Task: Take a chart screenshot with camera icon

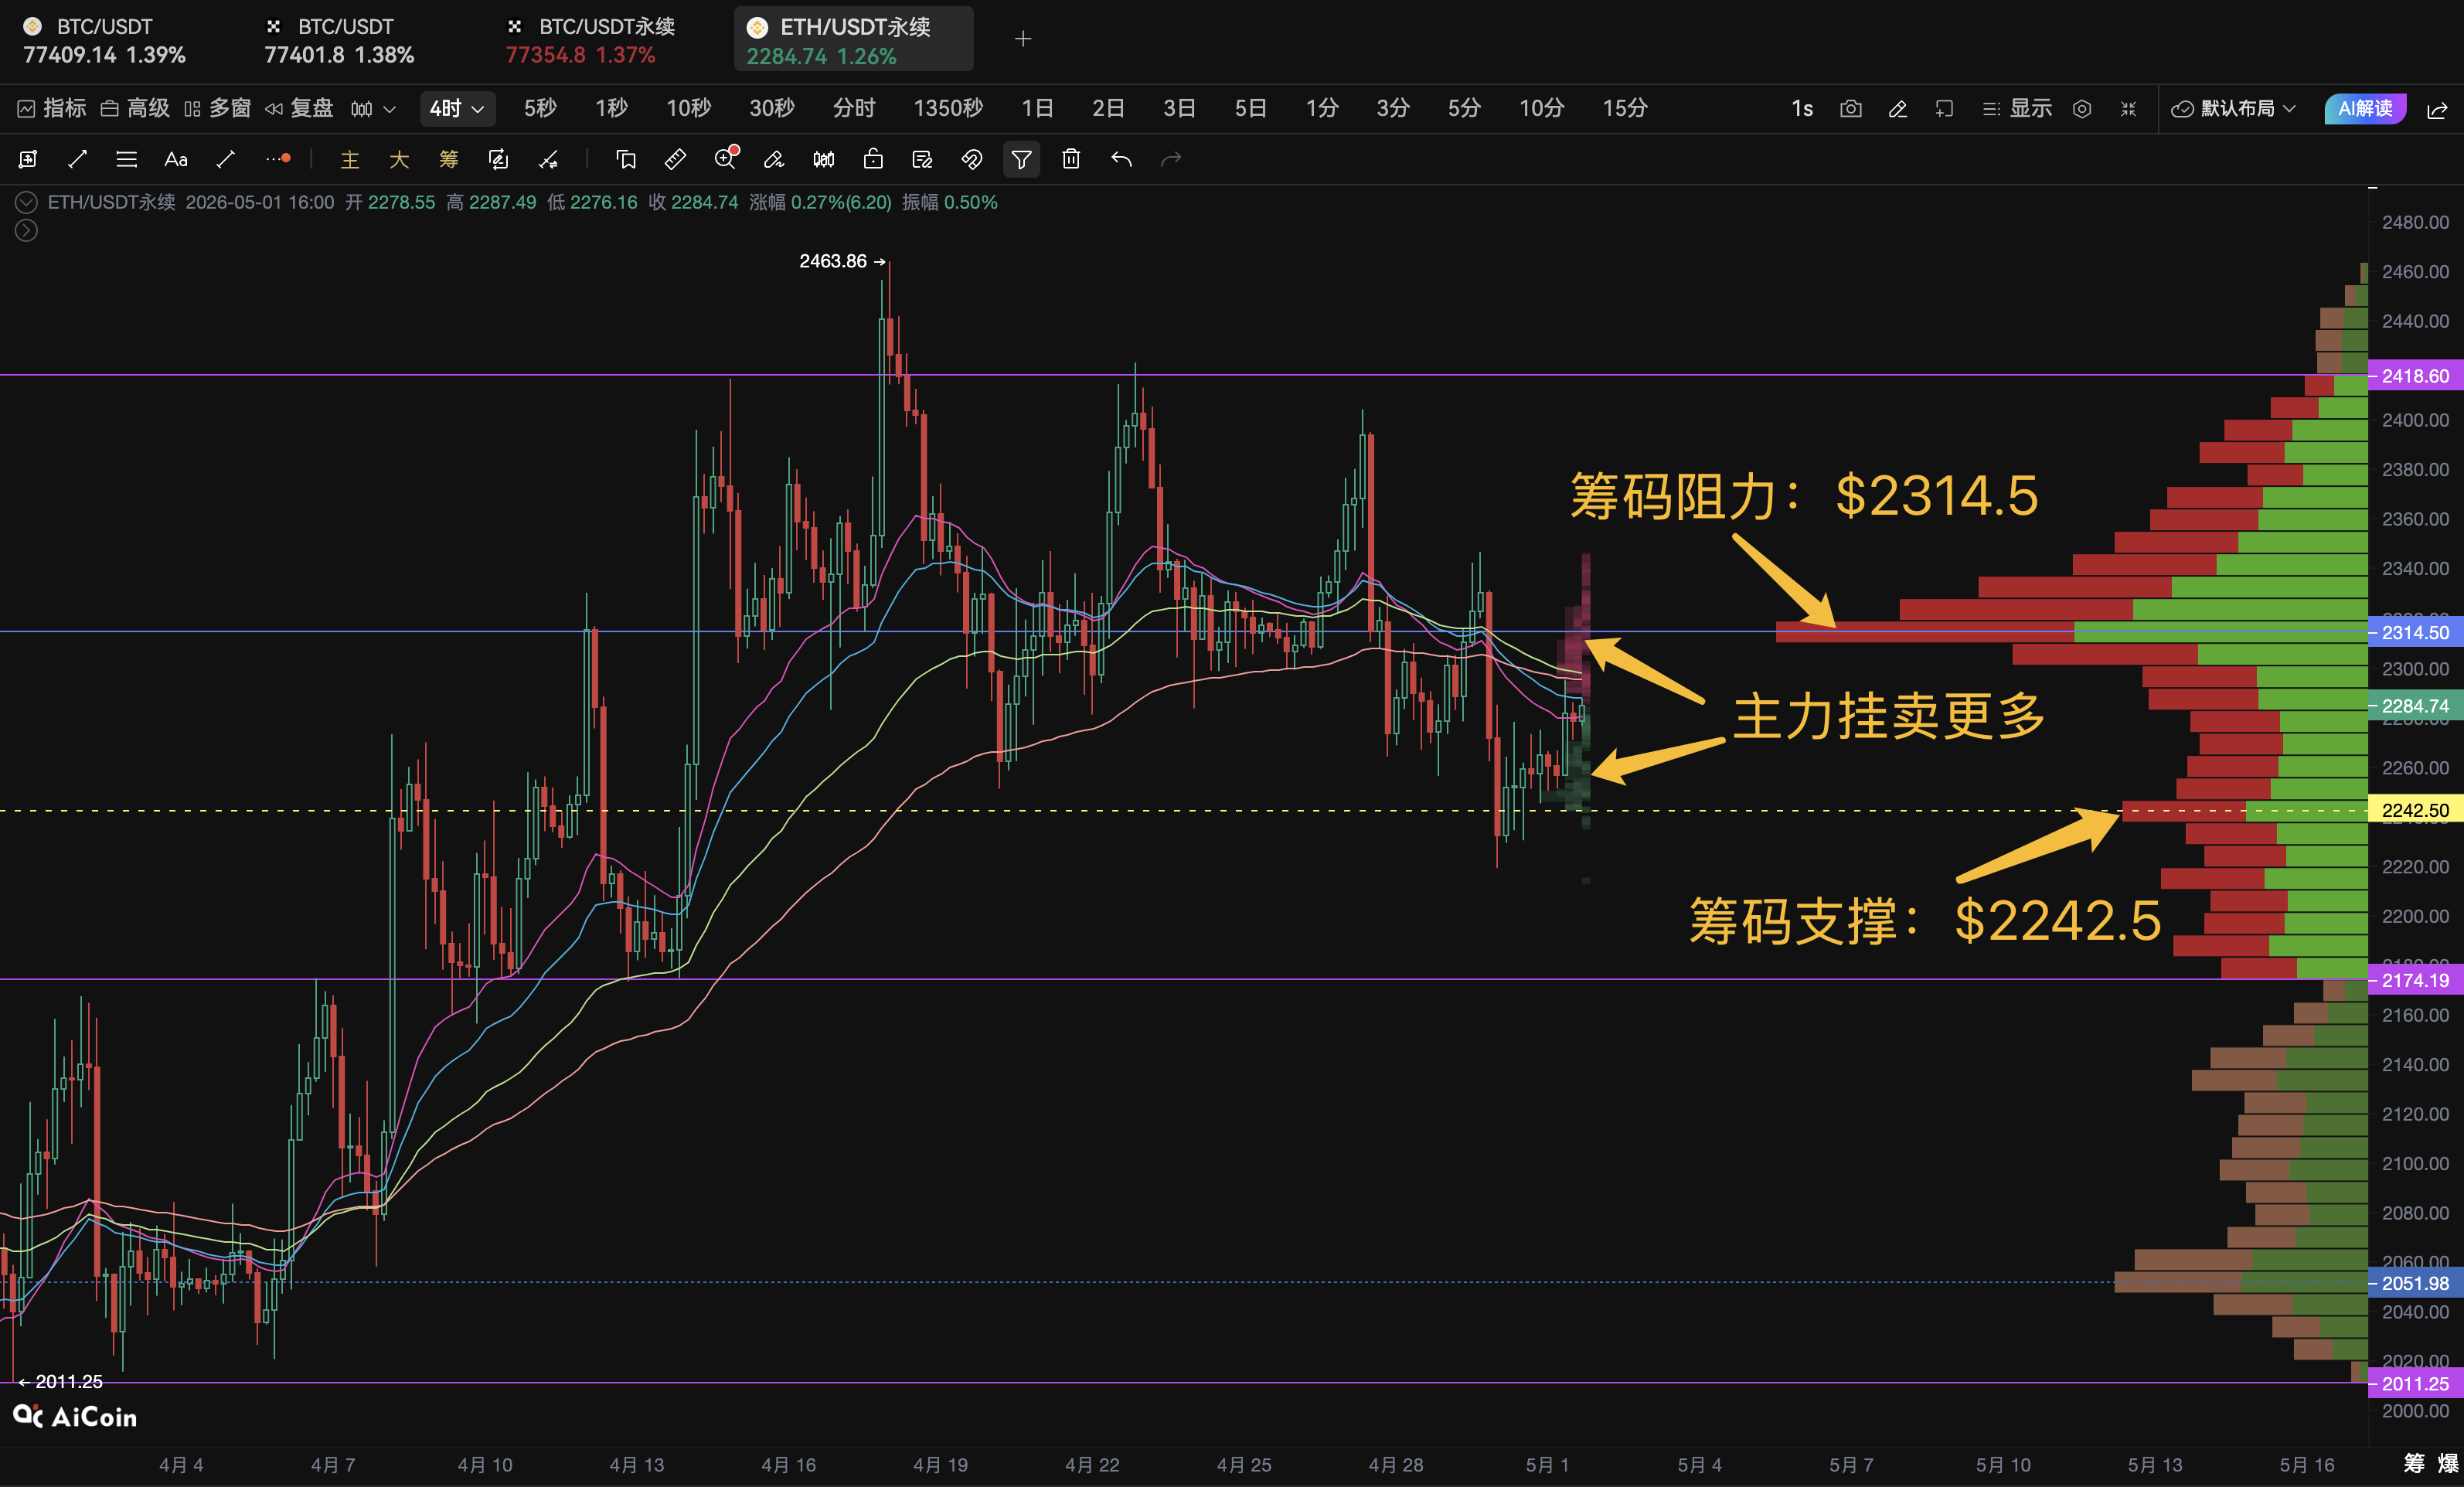Action: 1851,108
